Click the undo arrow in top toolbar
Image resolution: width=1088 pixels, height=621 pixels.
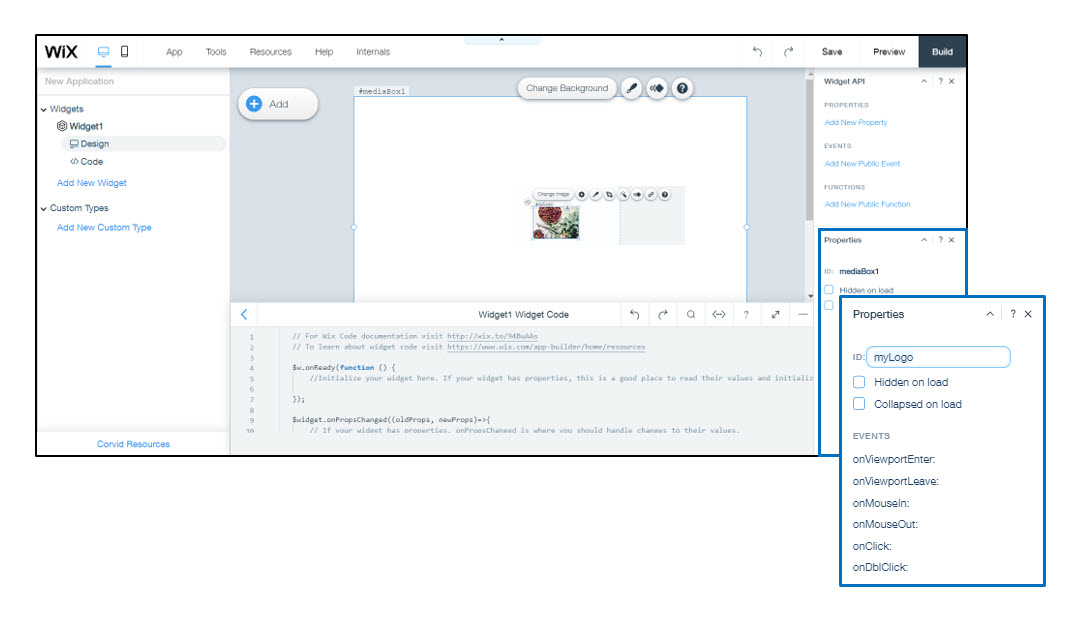coord(757,52)
